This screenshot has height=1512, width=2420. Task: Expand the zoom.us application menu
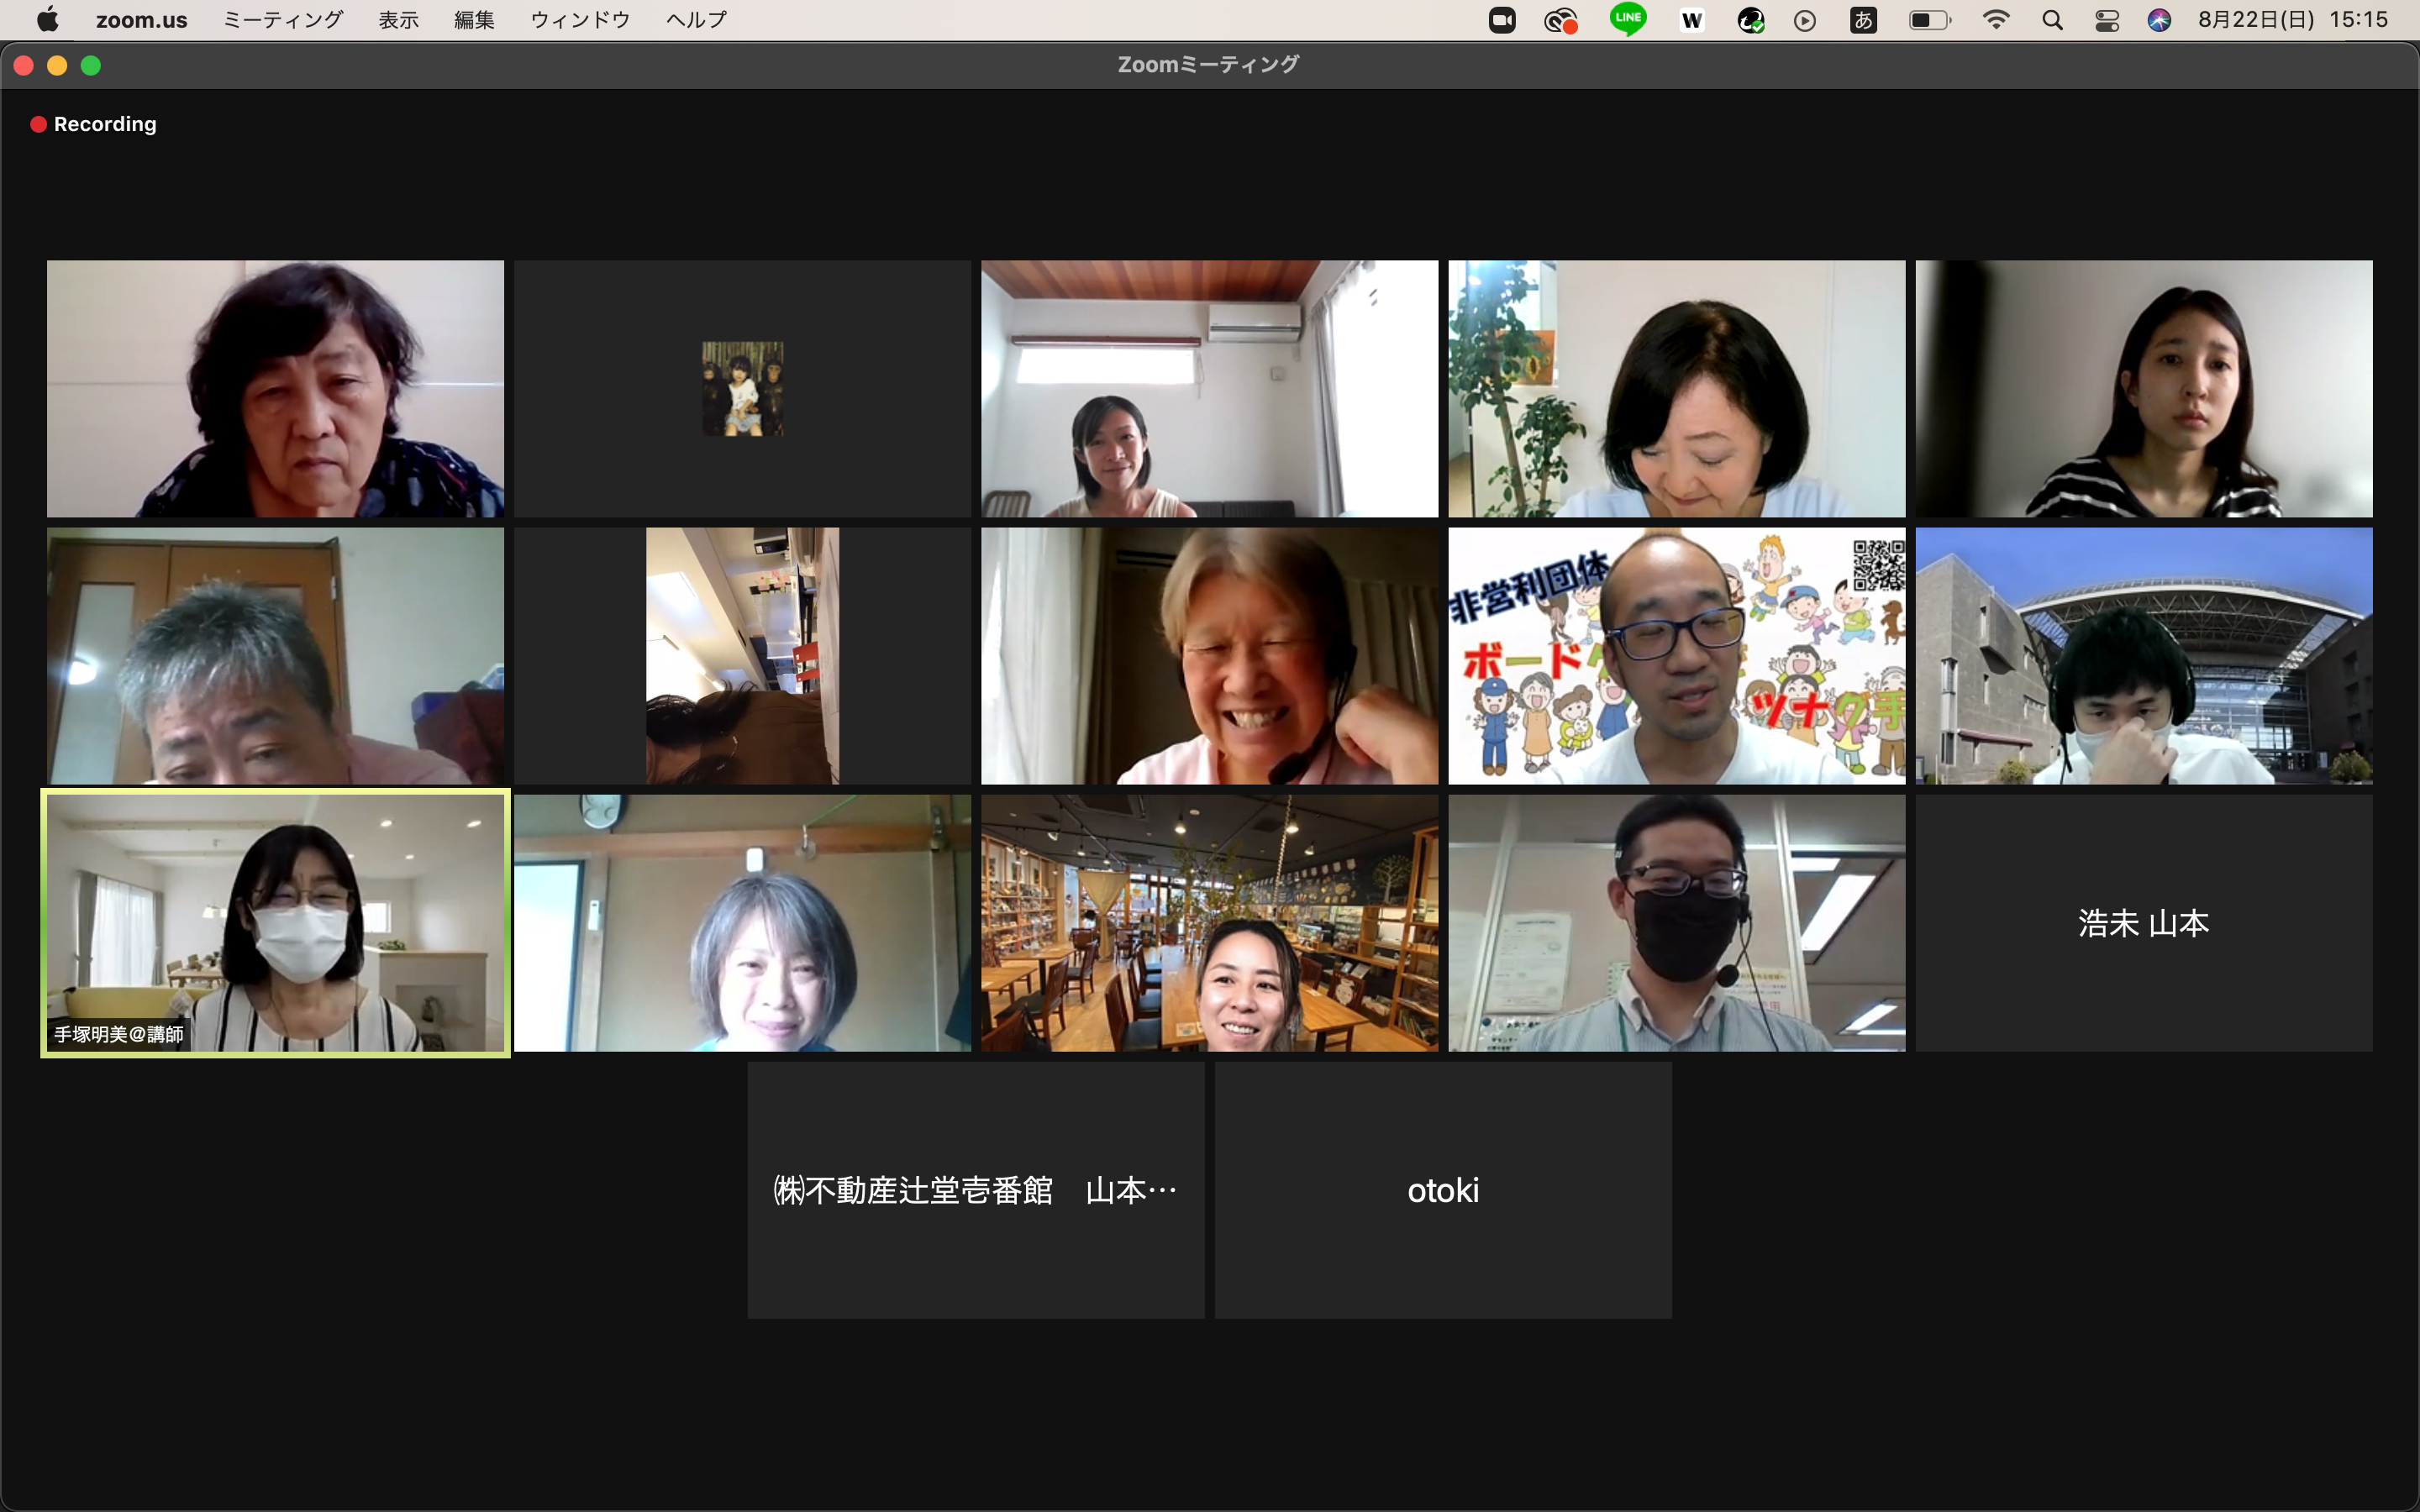(141, 20)
